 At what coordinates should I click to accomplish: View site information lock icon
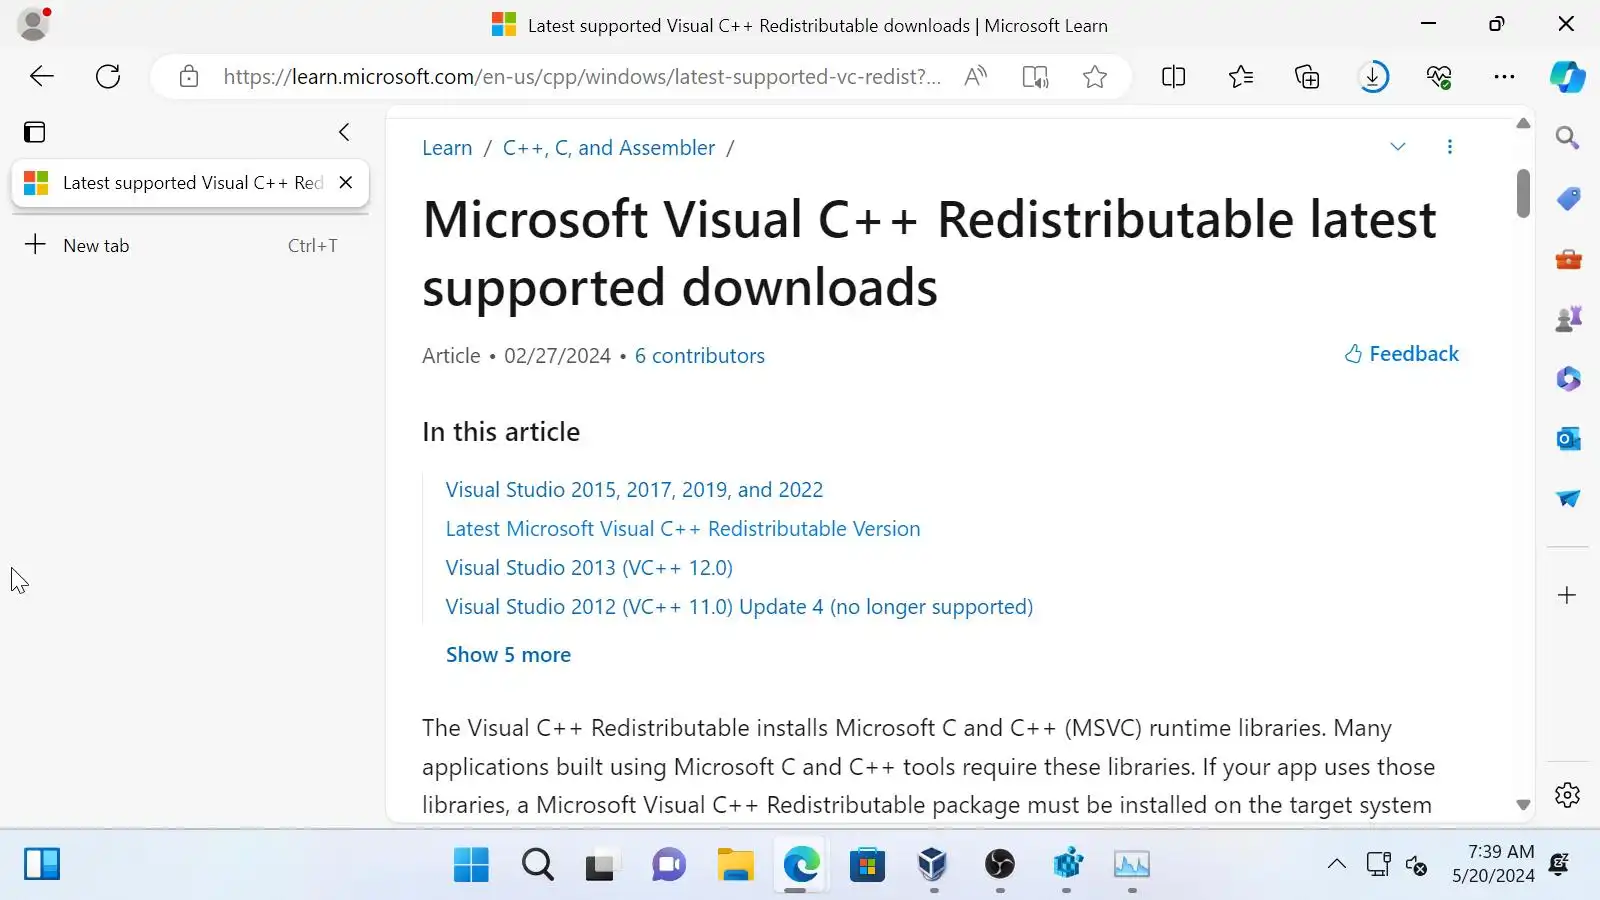(189, 76)
